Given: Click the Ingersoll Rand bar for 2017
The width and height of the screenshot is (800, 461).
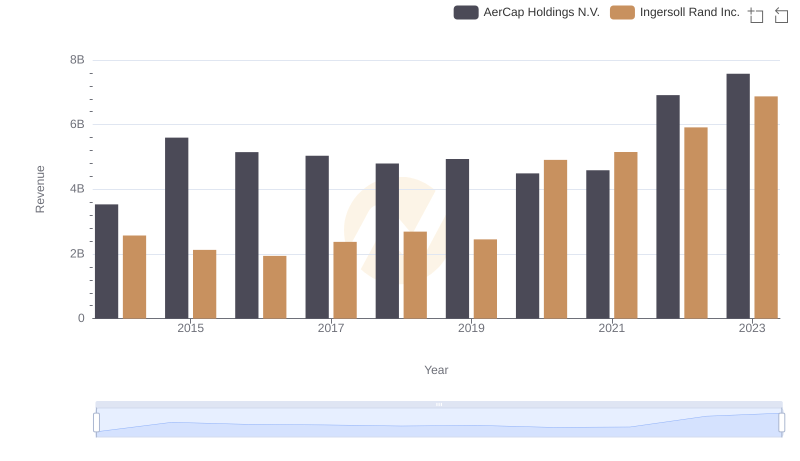Looking at the screenshot, I should point(345,280).
